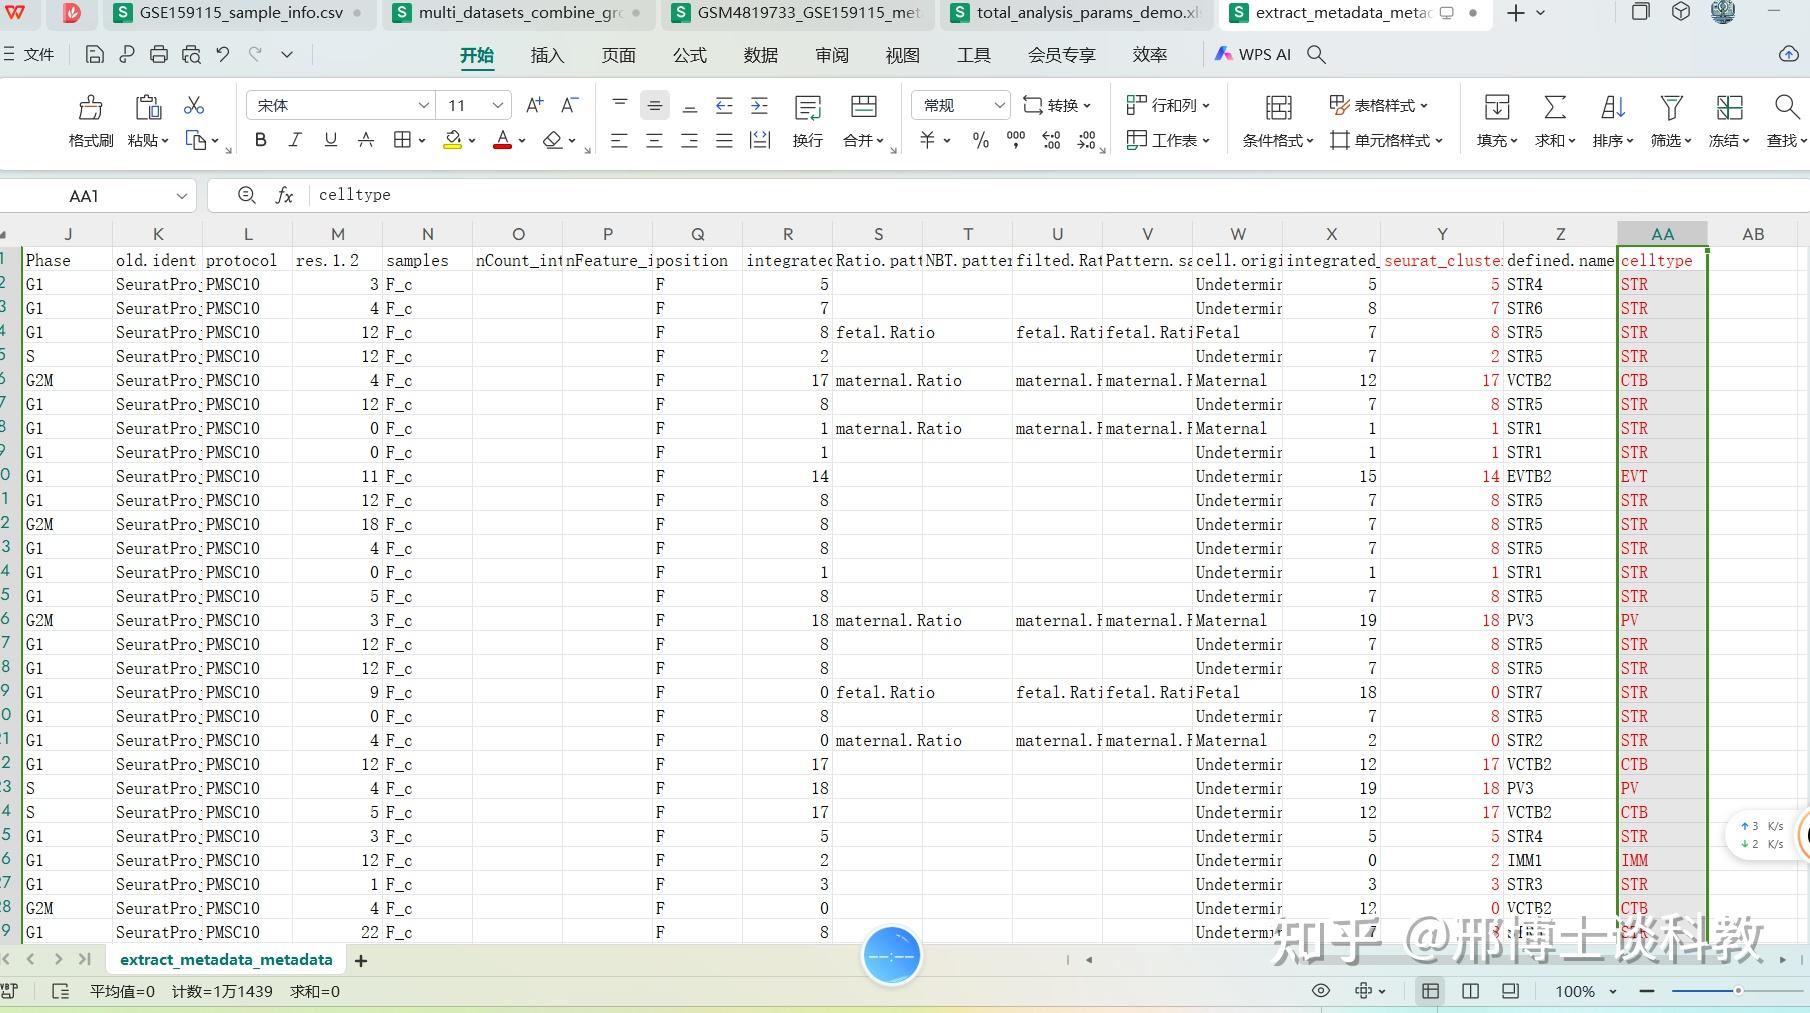Toggle bold formatting on the selection

(x=260, y=140)
